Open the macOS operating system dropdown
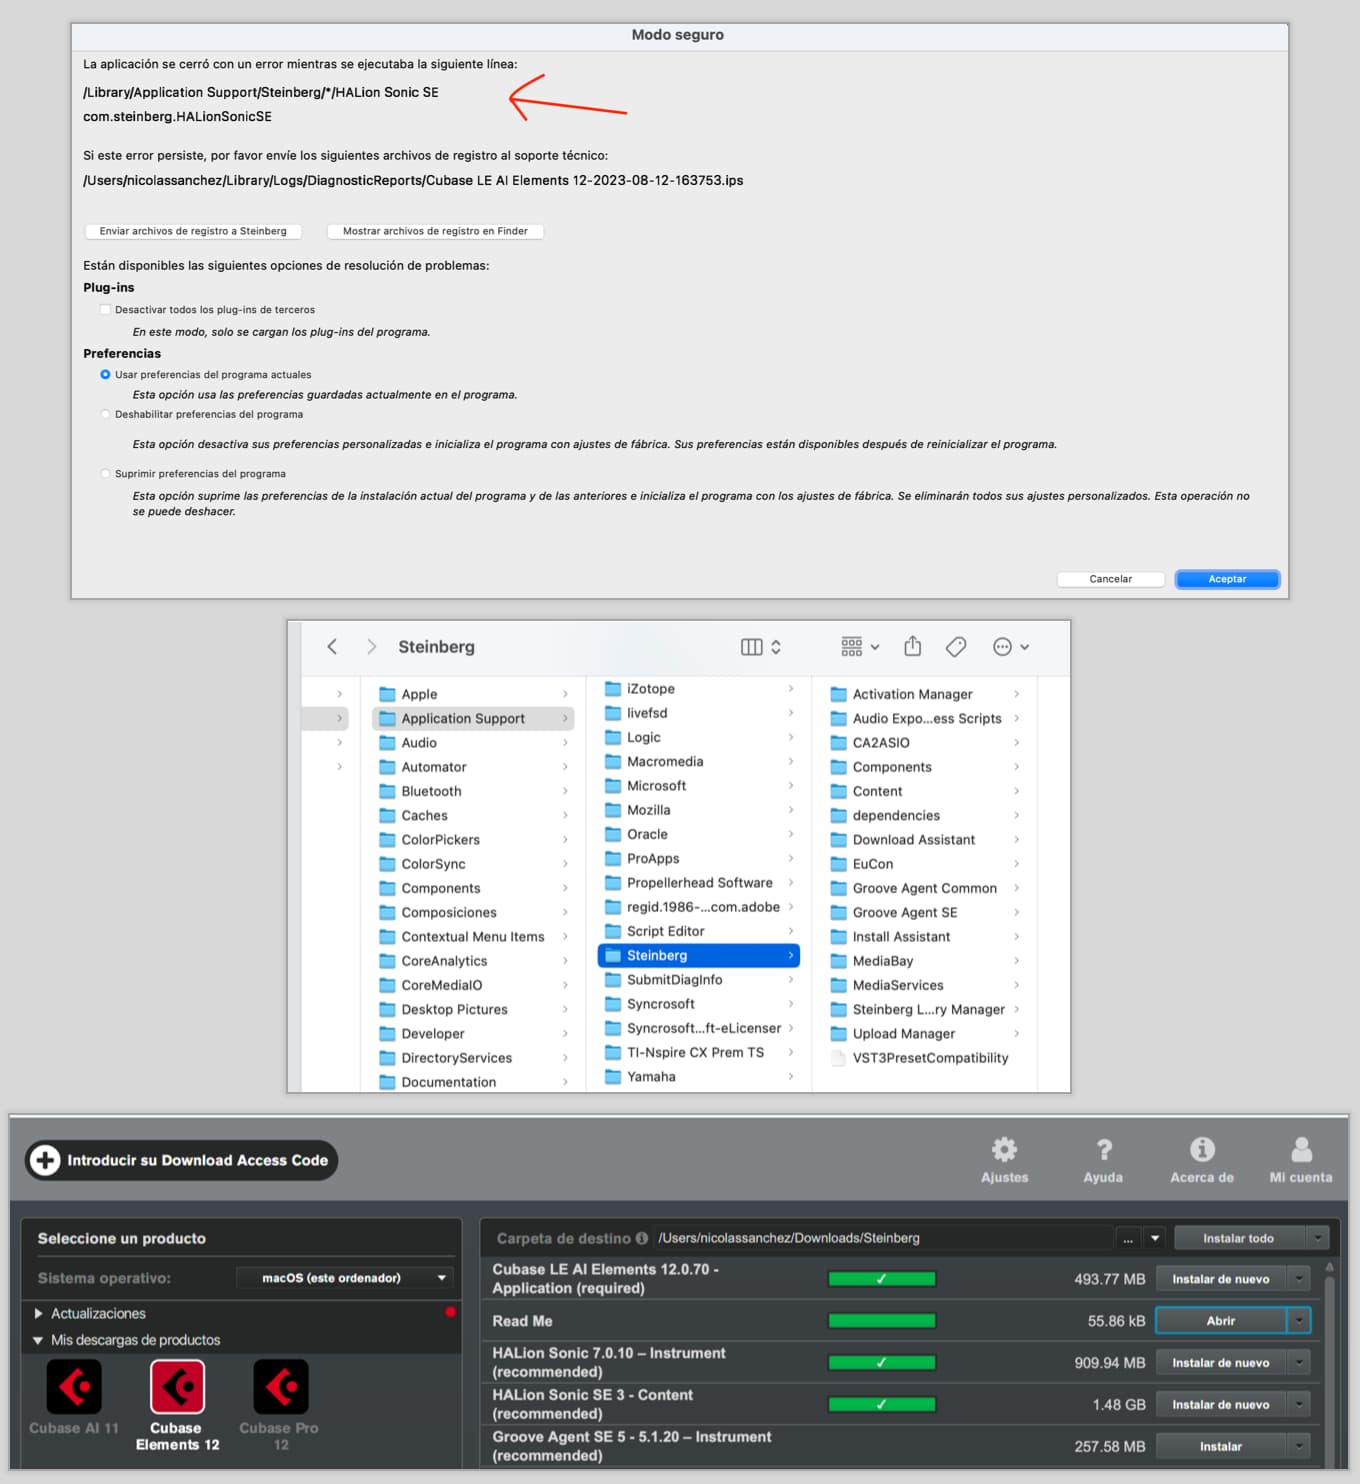Image resolution: width=1360 pixels, height=1484 pixels. [x=345, y=1277]
